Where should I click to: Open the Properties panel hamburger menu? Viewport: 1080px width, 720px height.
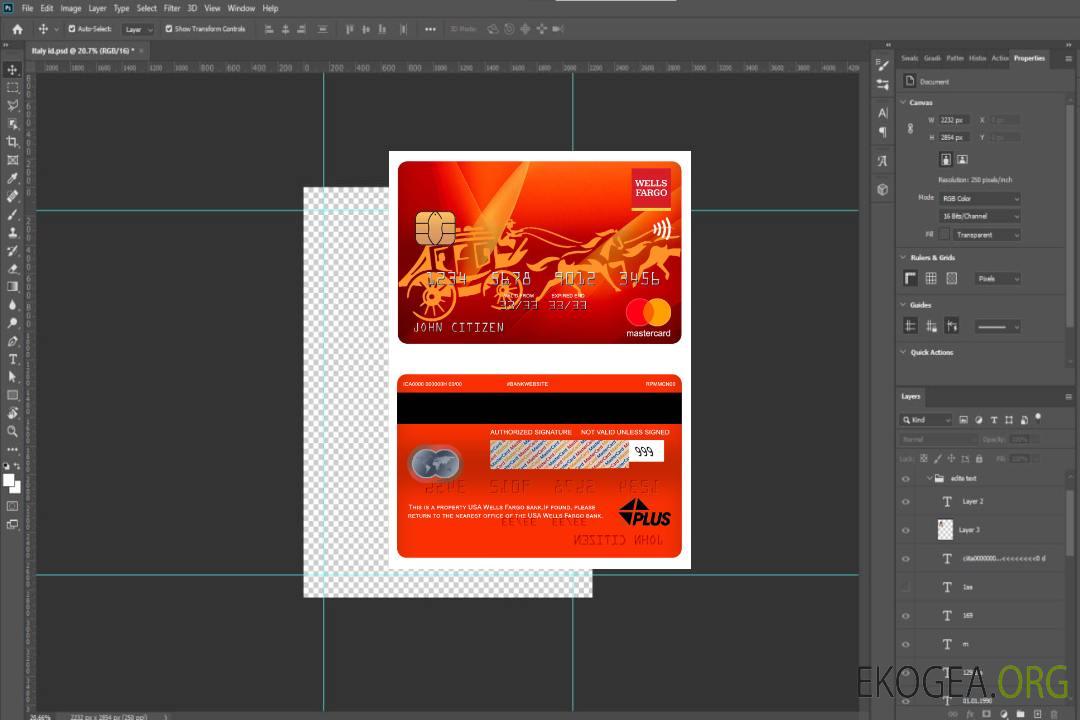click(1068, 59)
